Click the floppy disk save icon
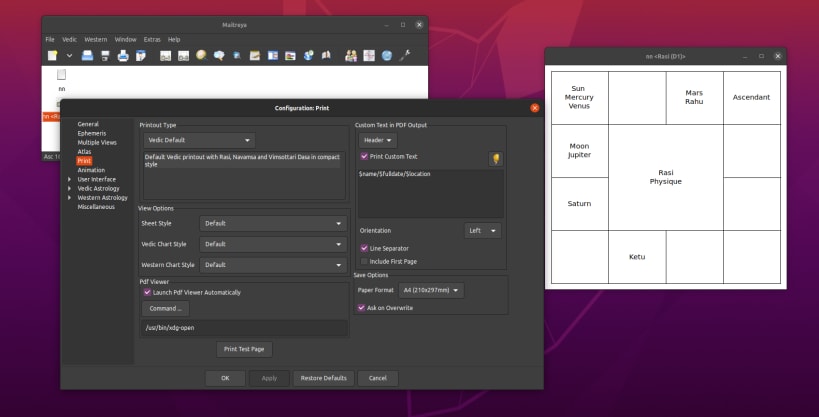819x417 pixels. coord(105,55)
